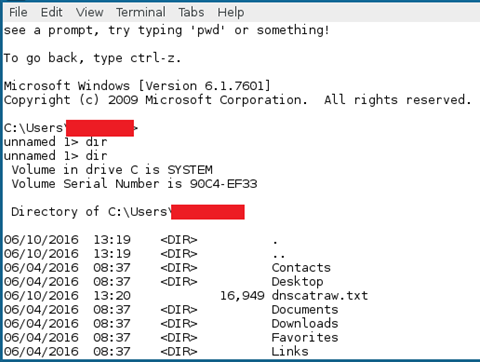480x362 pixels.
Task: Click the Favorites directory entry
Action: 305,337
